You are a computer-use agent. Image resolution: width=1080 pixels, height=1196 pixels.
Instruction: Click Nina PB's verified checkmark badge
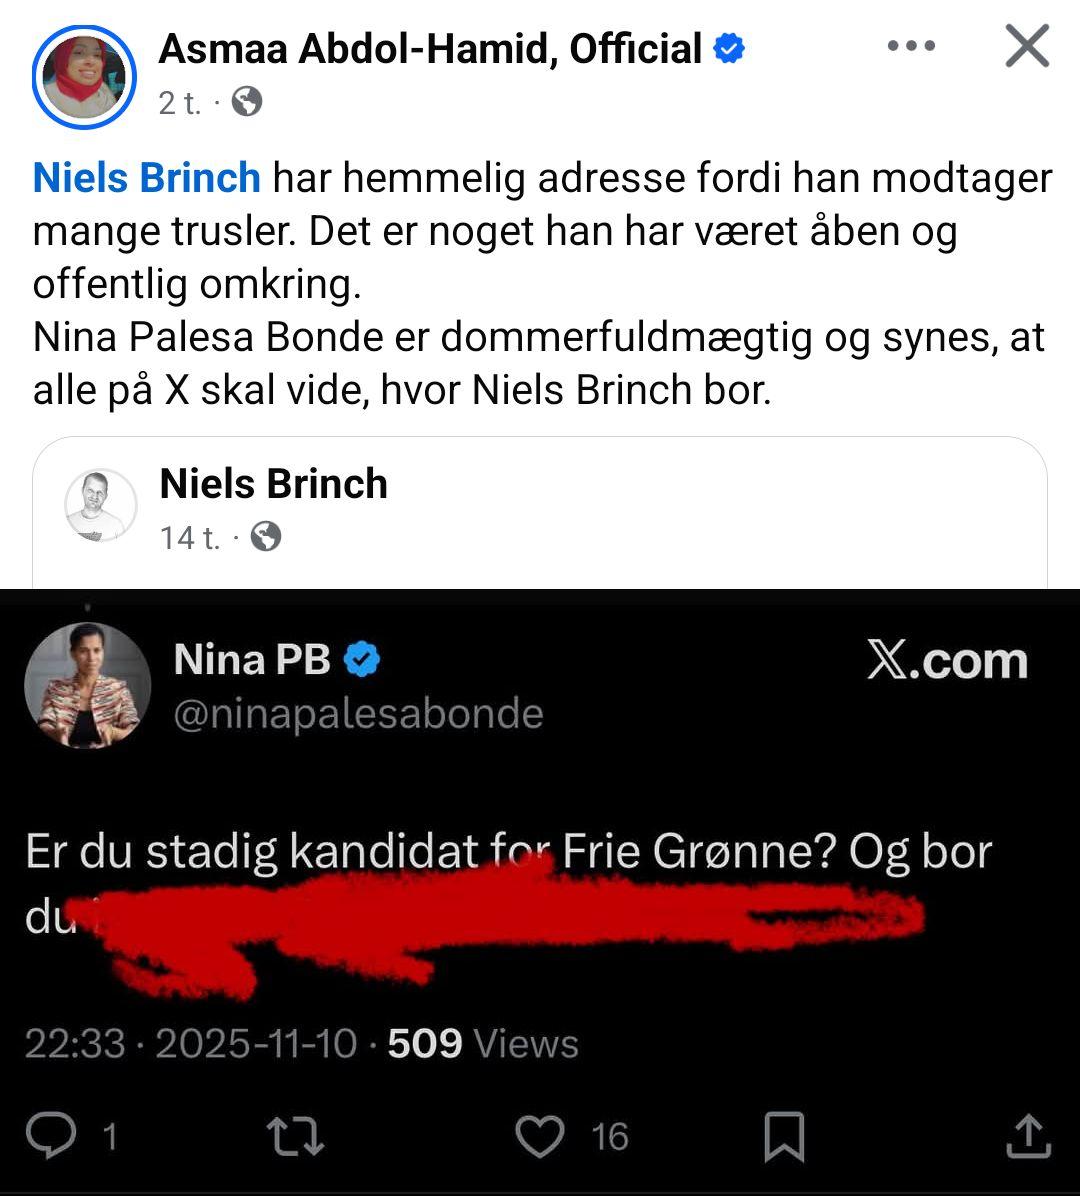tap(362, 660)
